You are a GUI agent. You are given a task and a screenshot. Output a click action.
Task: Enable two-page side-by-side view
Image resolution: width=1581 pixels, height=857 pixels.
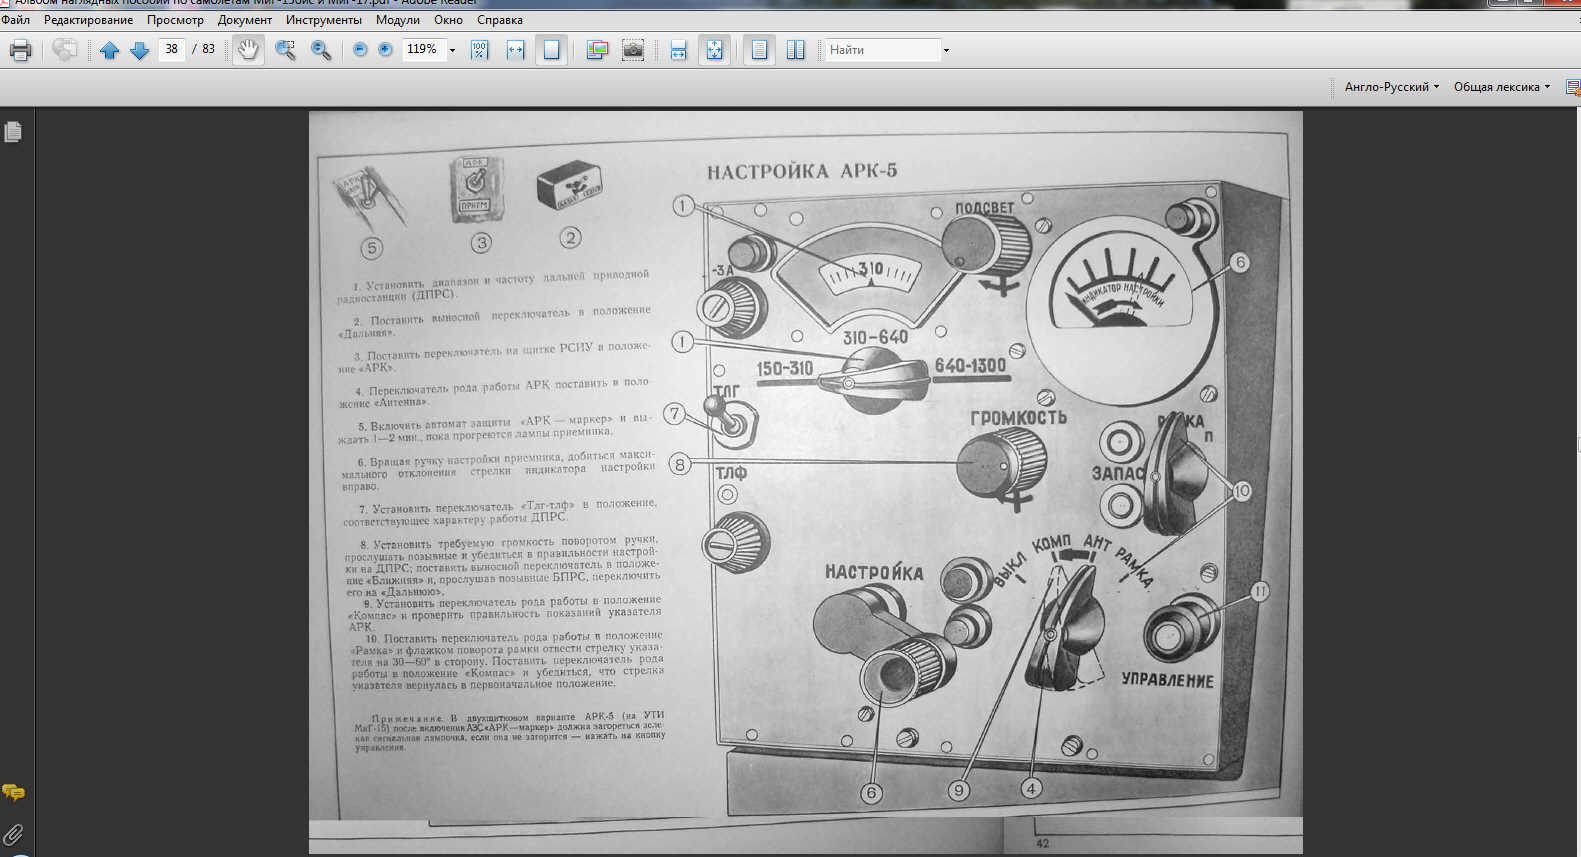coord(795,50)
